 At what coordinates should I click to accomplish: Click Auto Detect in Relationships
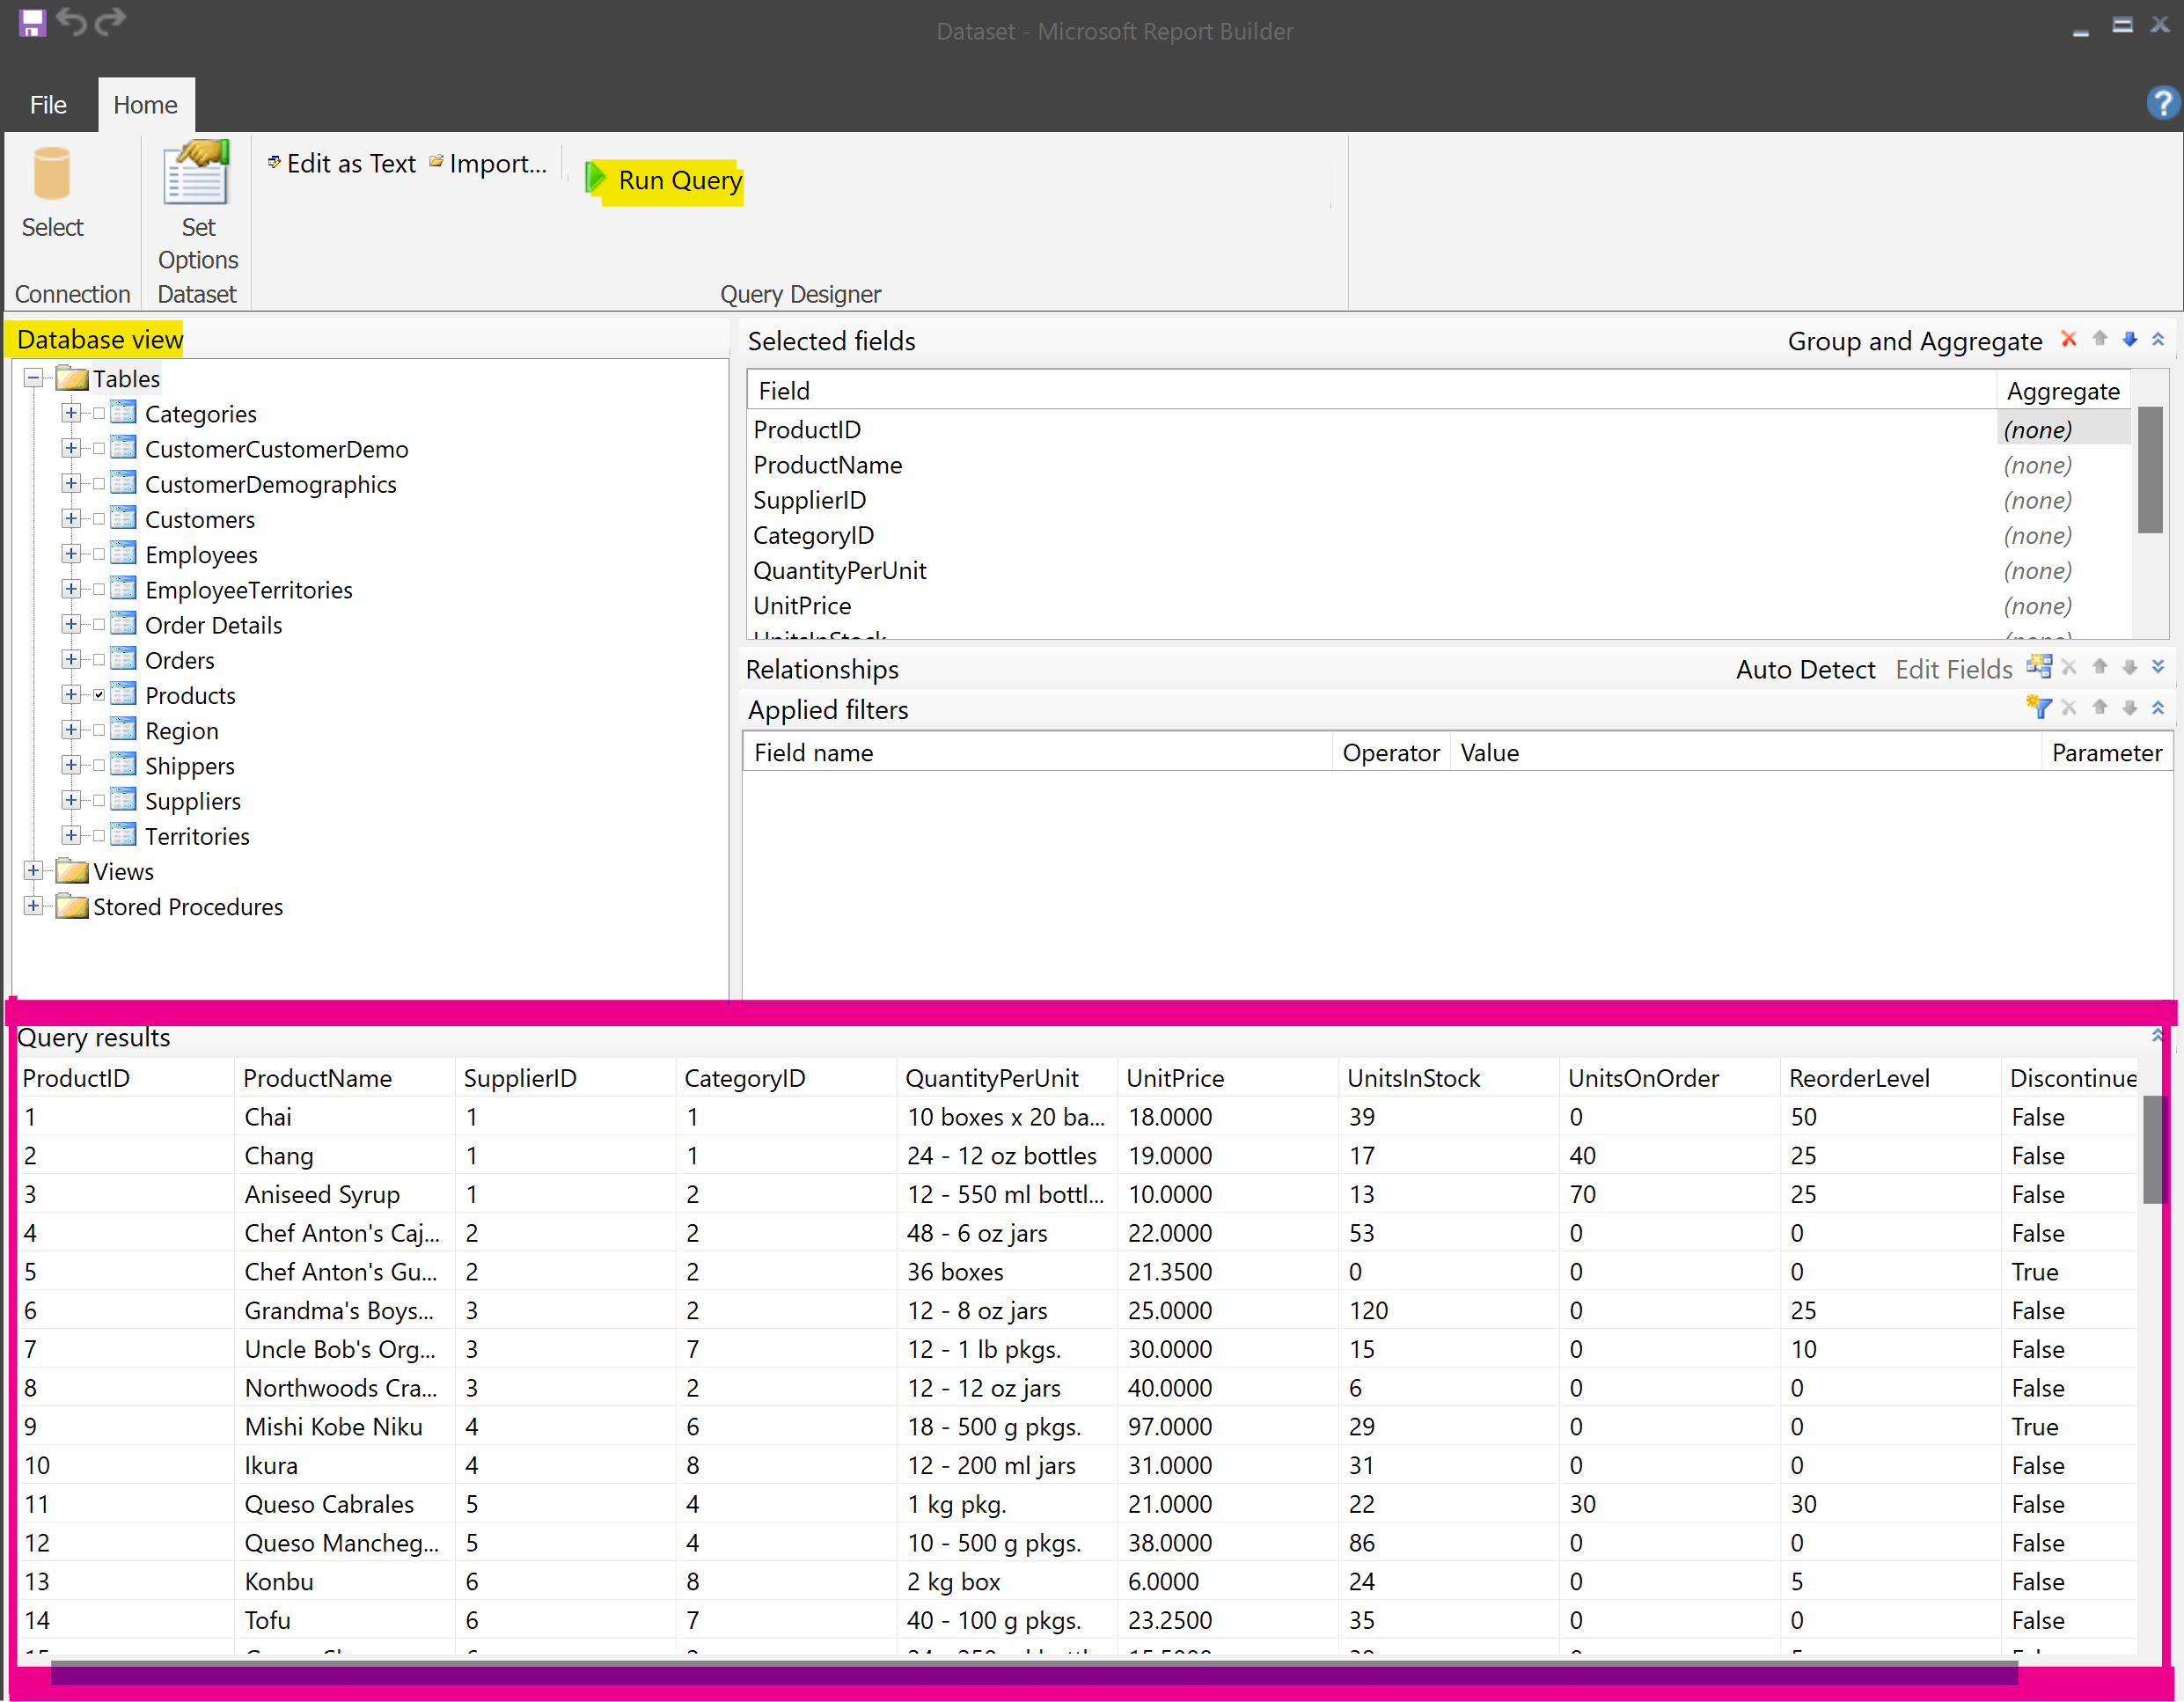tap(1805, 669)
